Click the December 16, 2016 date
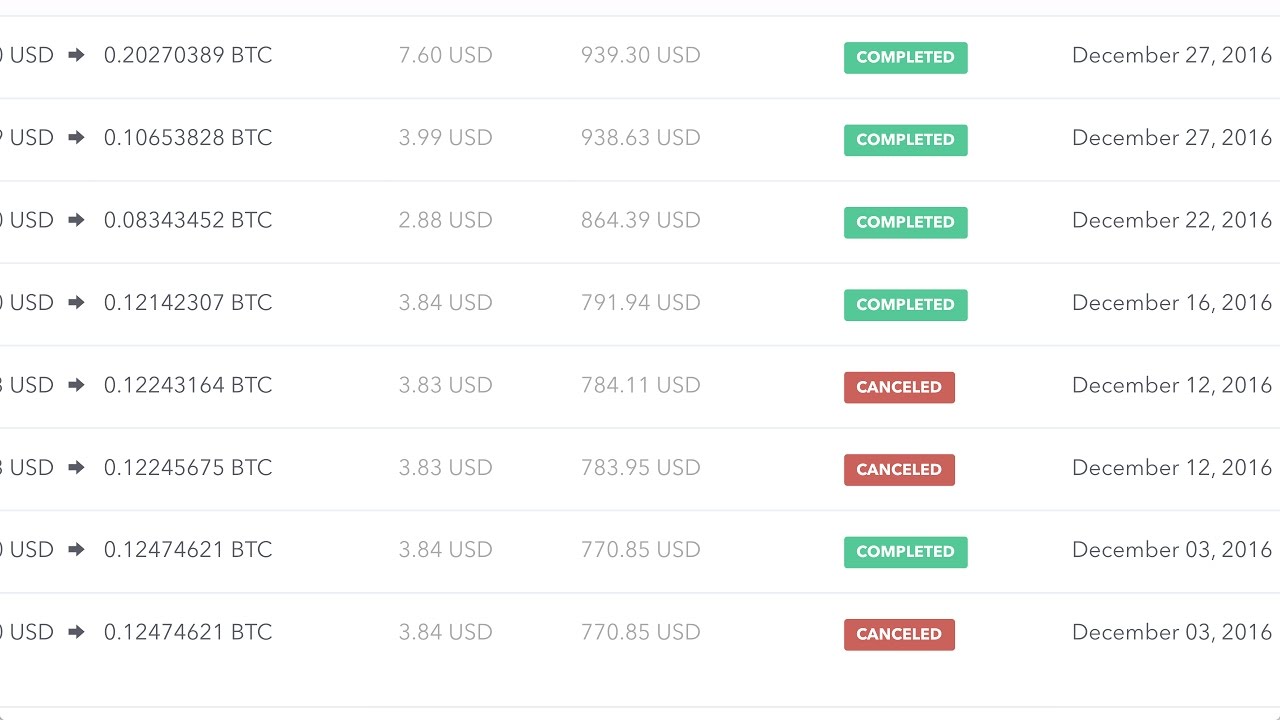 click(1171, 303)
